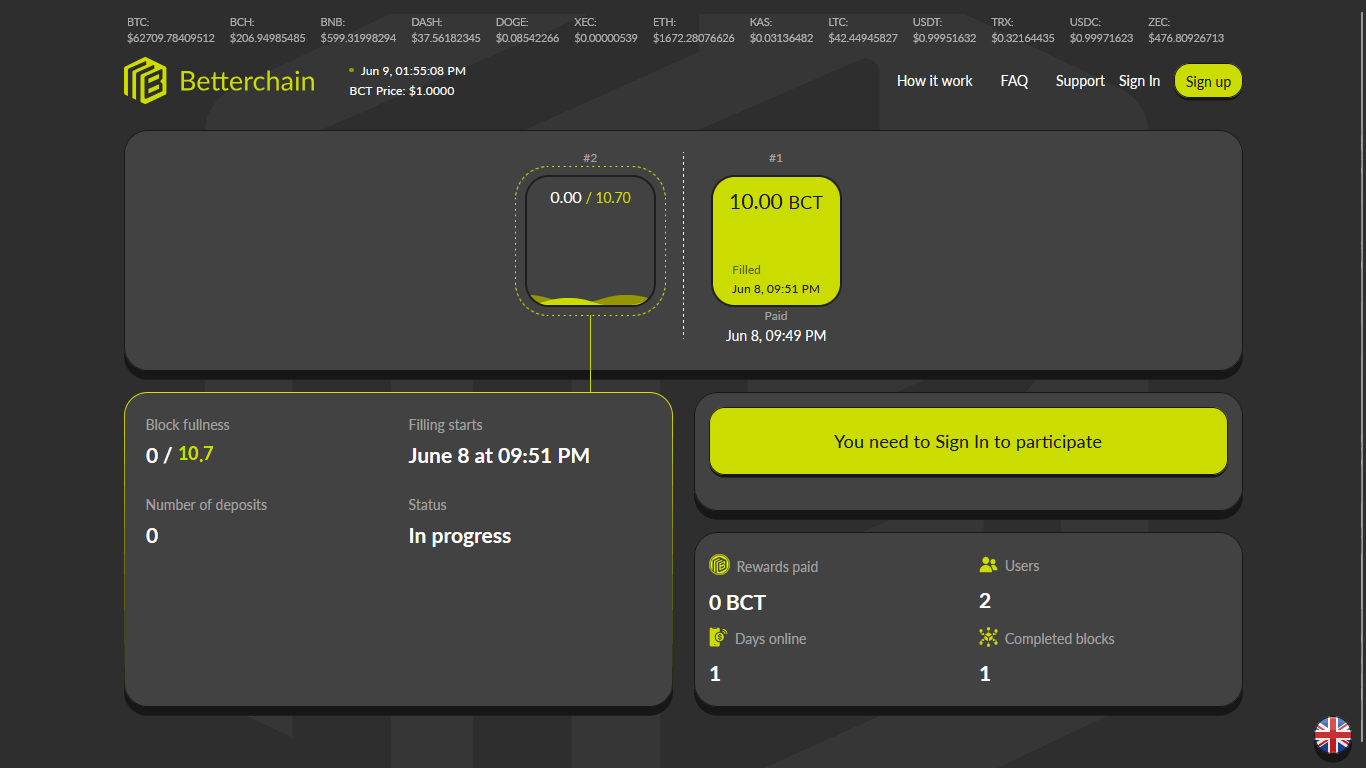This screenshot has width=1366, height=768.
Task: Open the How it work page
Action: [x=934, y=81]
